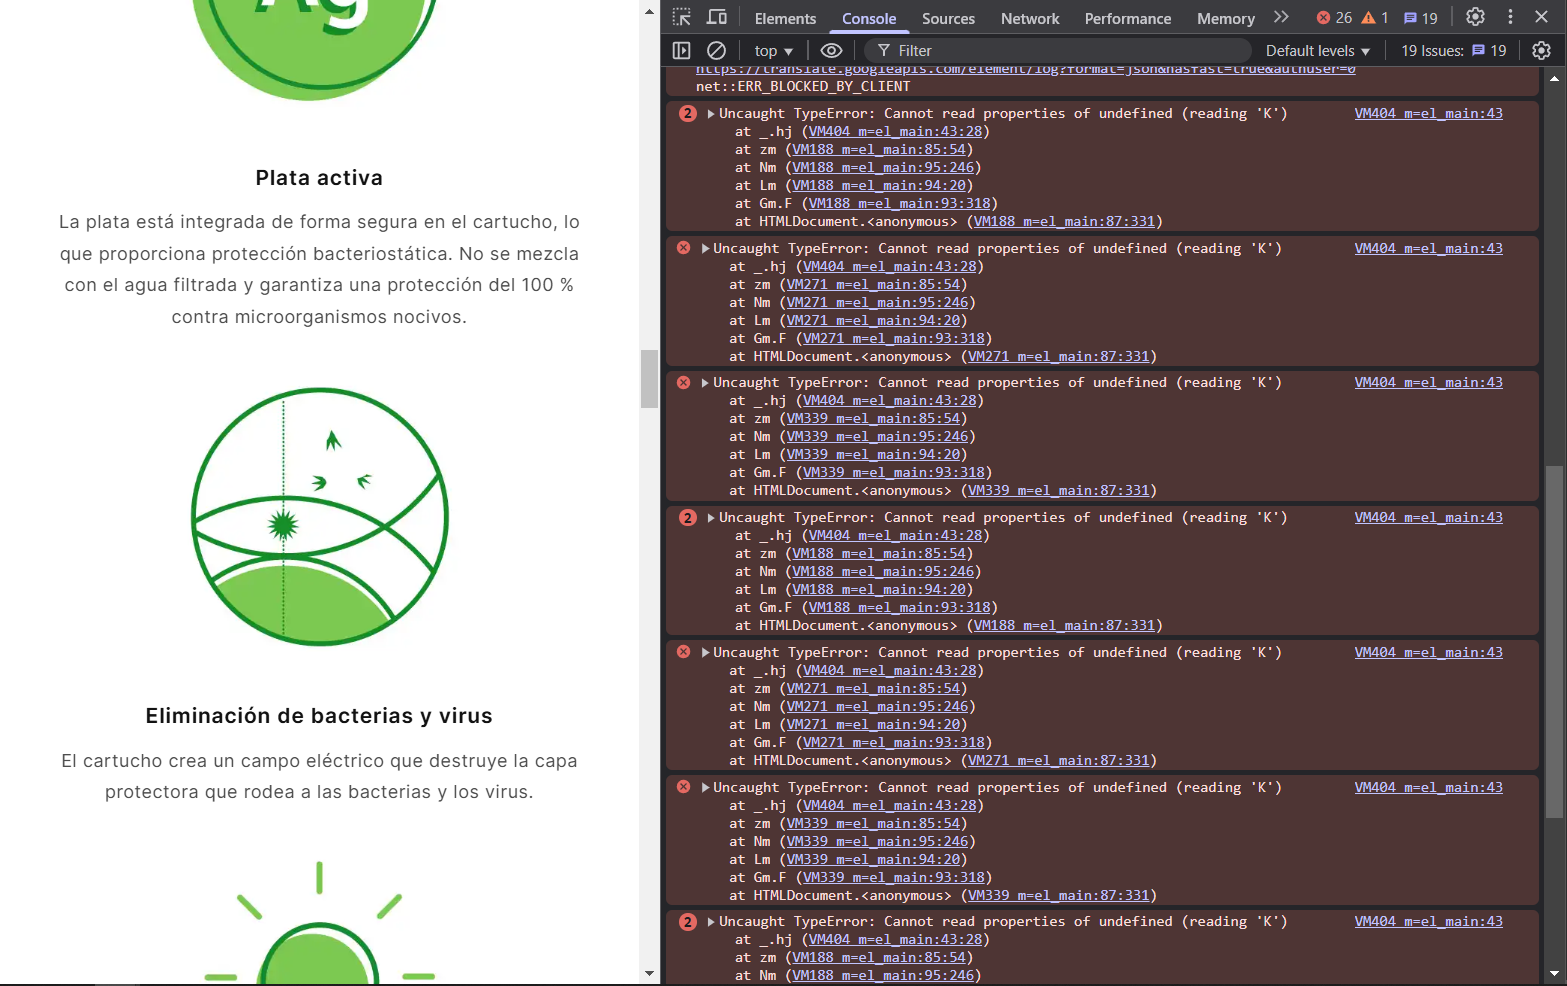This screenshot has height=986, width=1567.
Task: Focus the console Filter field
Action: (1060, 51)
